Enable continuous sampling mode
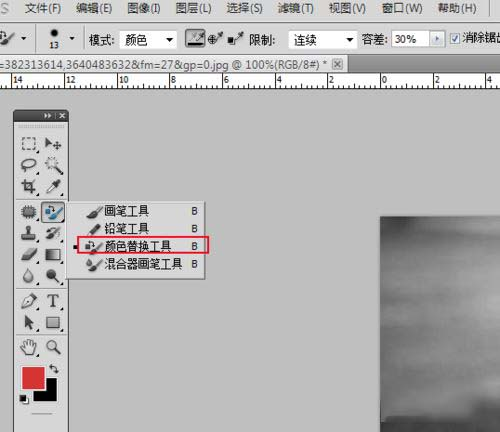Viewport: 500px width, 432px height. pyautogui.click(x=195, y=39)
